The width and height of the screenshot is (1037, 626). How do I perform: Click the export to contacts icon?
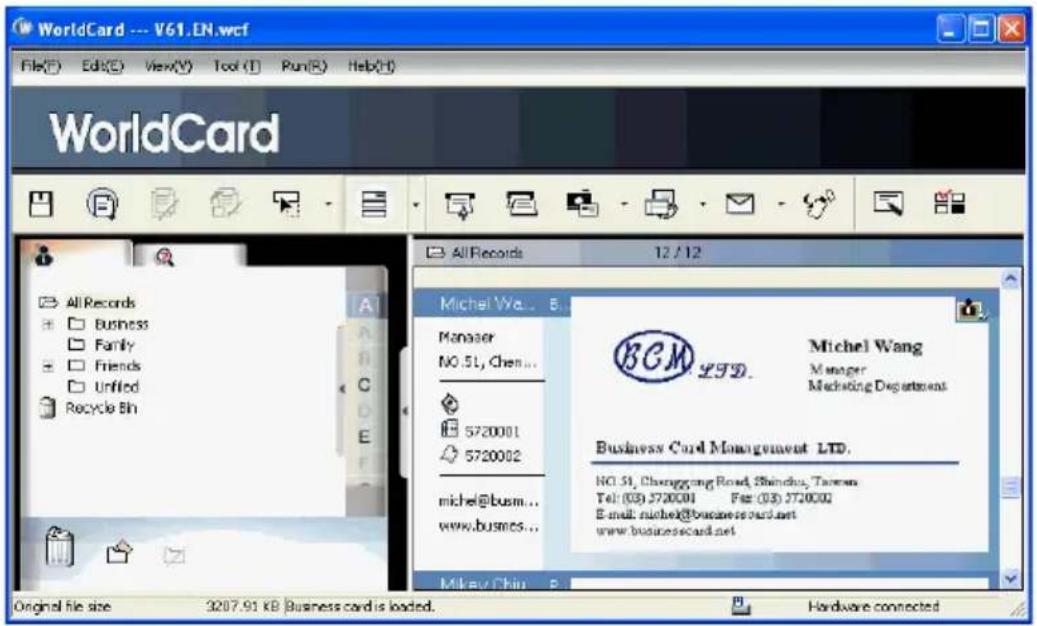583,204
